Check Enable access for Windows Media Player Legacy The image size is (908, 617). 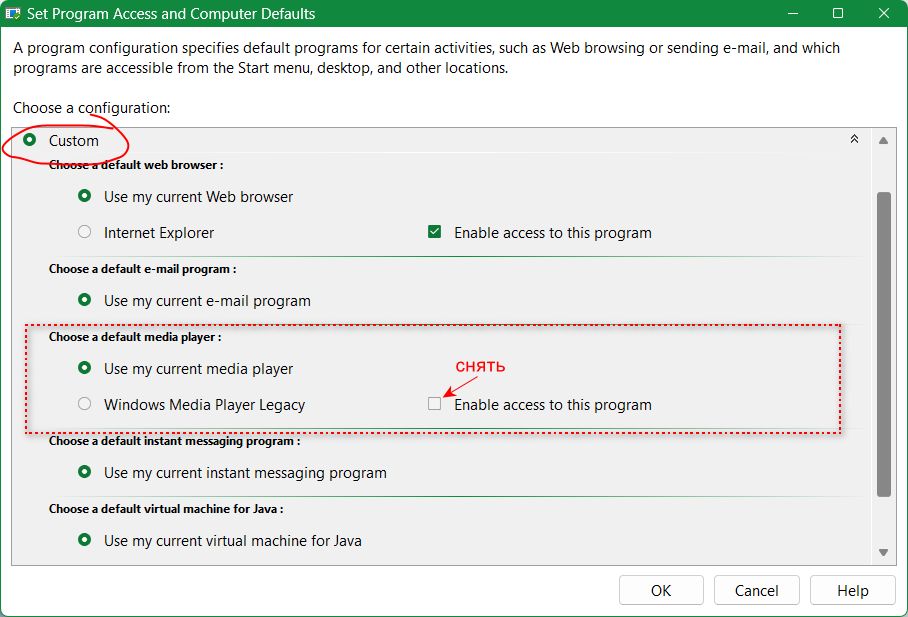coord(434,404)
